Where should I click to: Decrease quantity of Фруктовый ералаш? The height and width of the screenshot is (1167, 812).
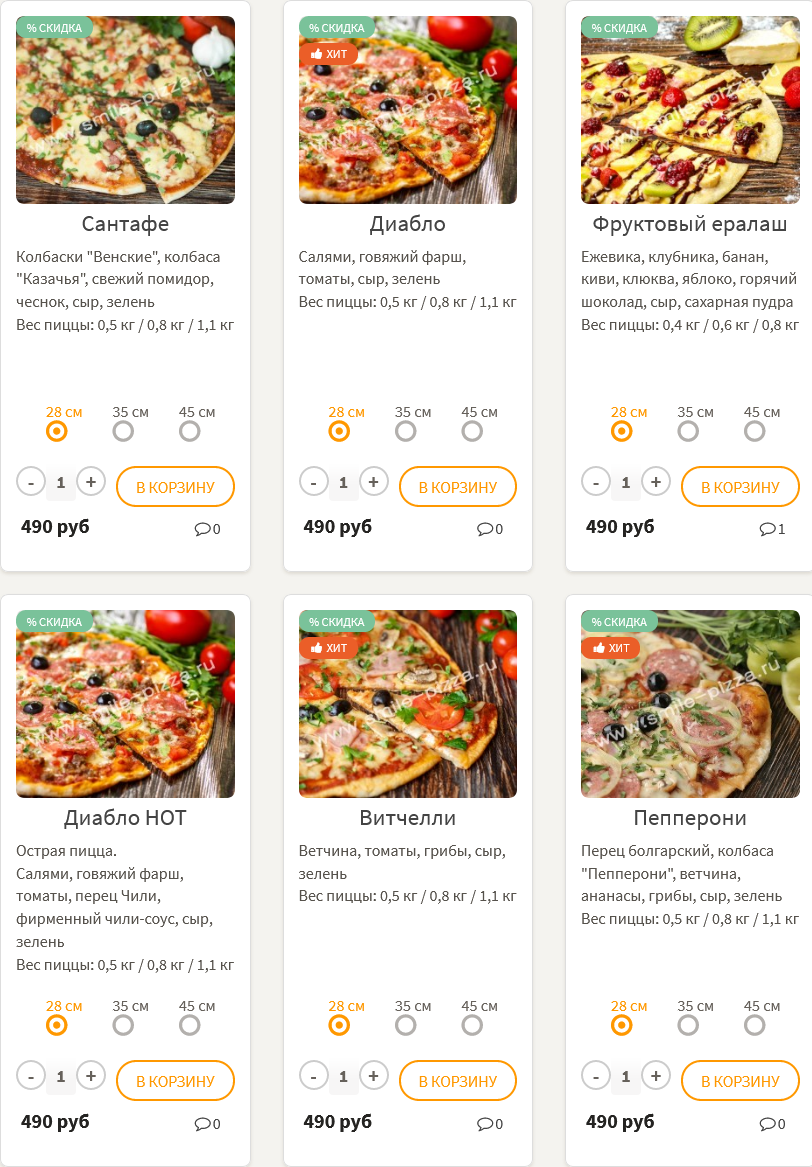[x=596, y=482]
